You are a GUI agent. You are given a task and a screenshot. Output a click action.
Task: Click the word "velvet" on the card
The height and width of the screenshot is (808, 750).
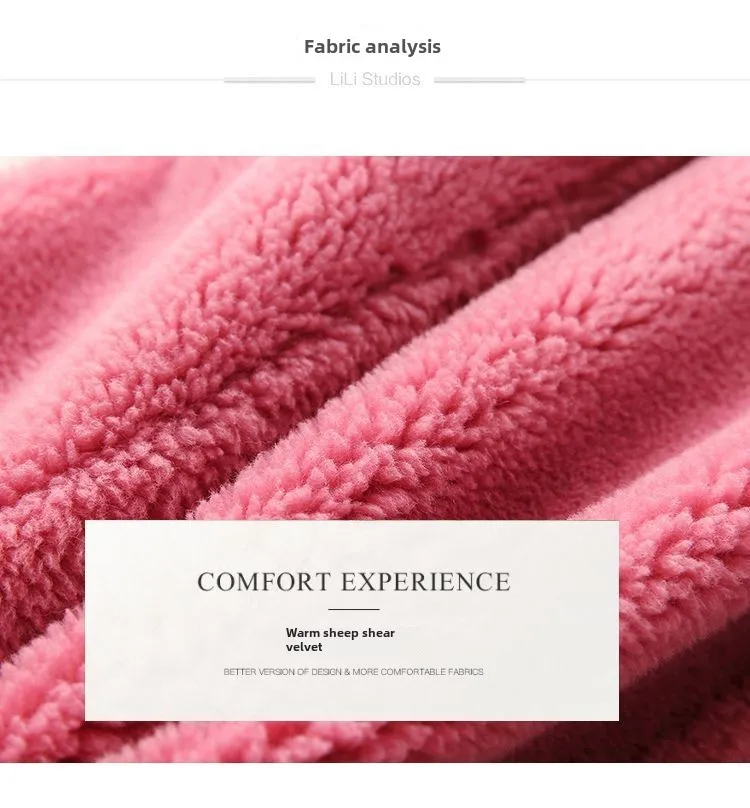[304, 647]
